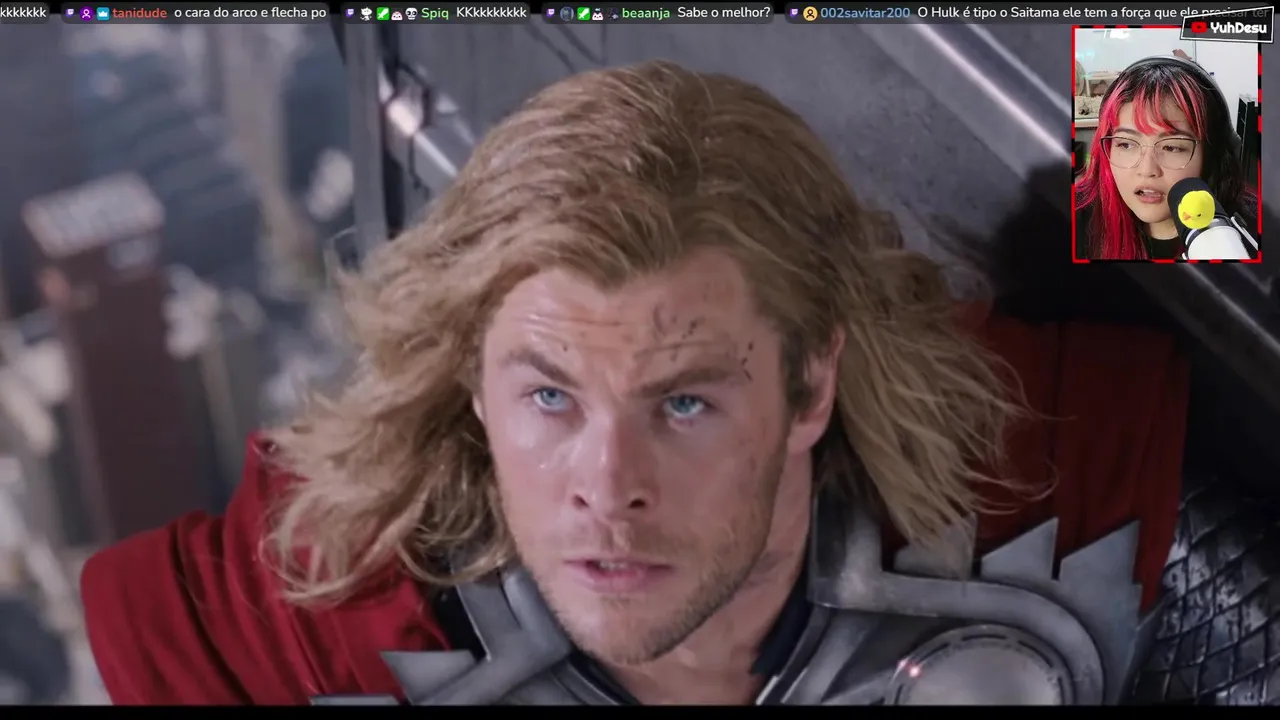Click Twitch badge before 002savitar200
This screenshot has height=720, width=1280.
(x=794, y=13)
